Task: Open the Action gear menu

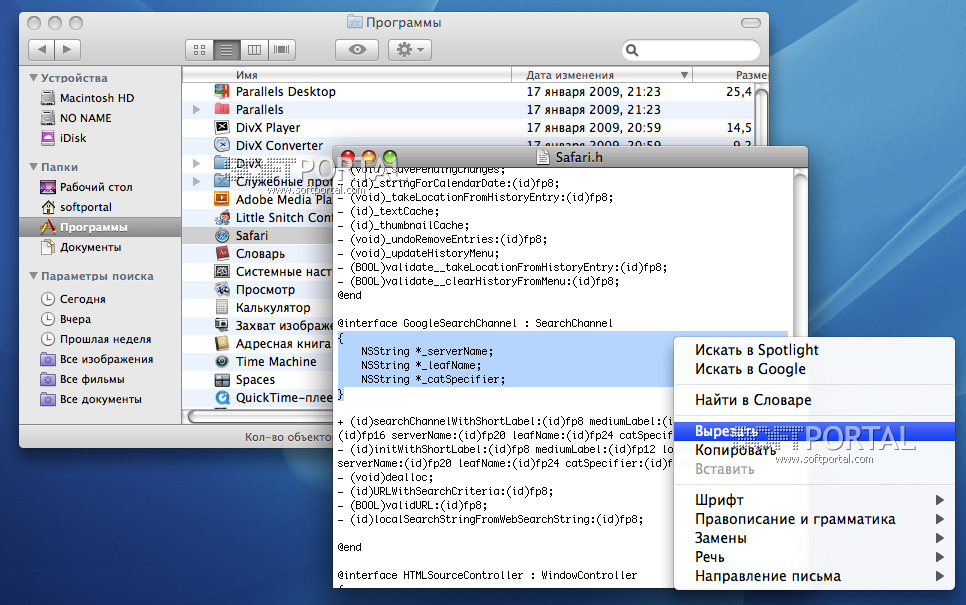Action: 410,50
